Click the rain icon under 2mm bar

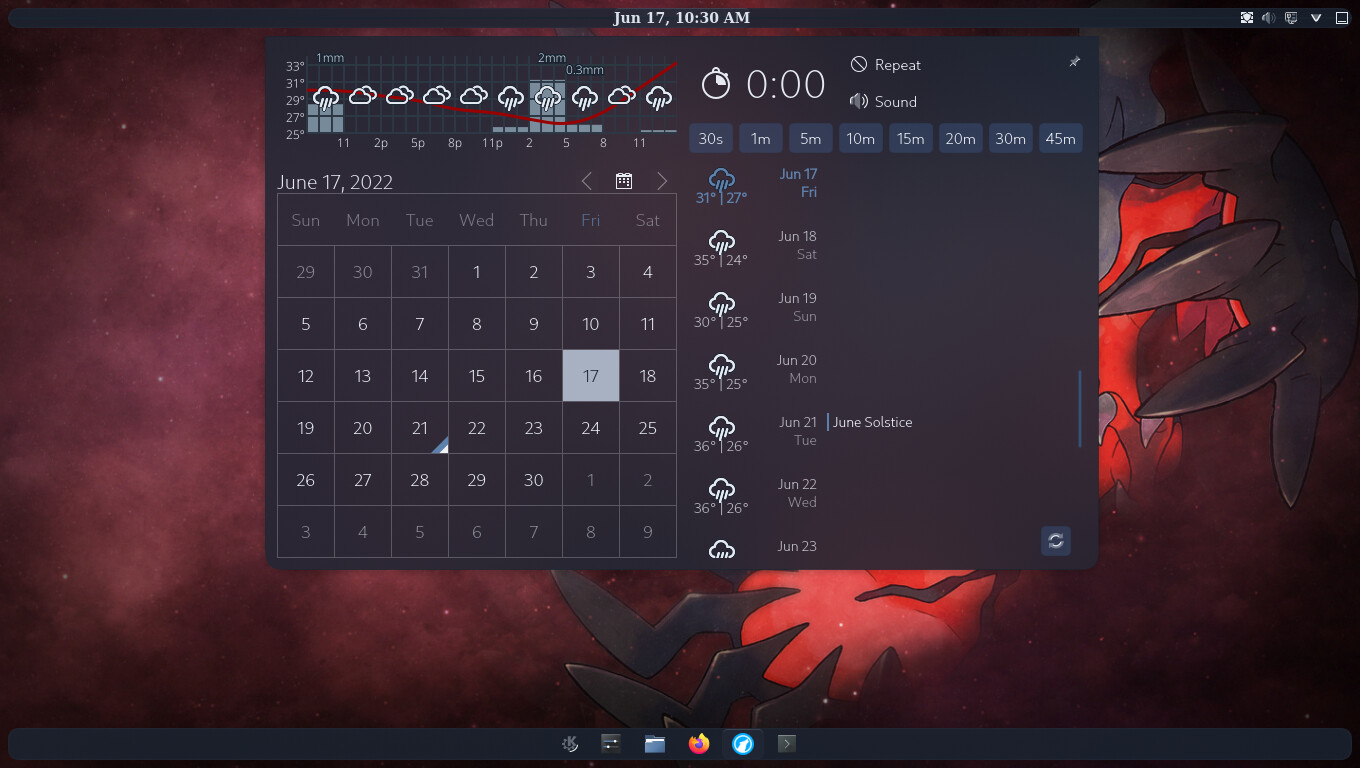(547, 98)
